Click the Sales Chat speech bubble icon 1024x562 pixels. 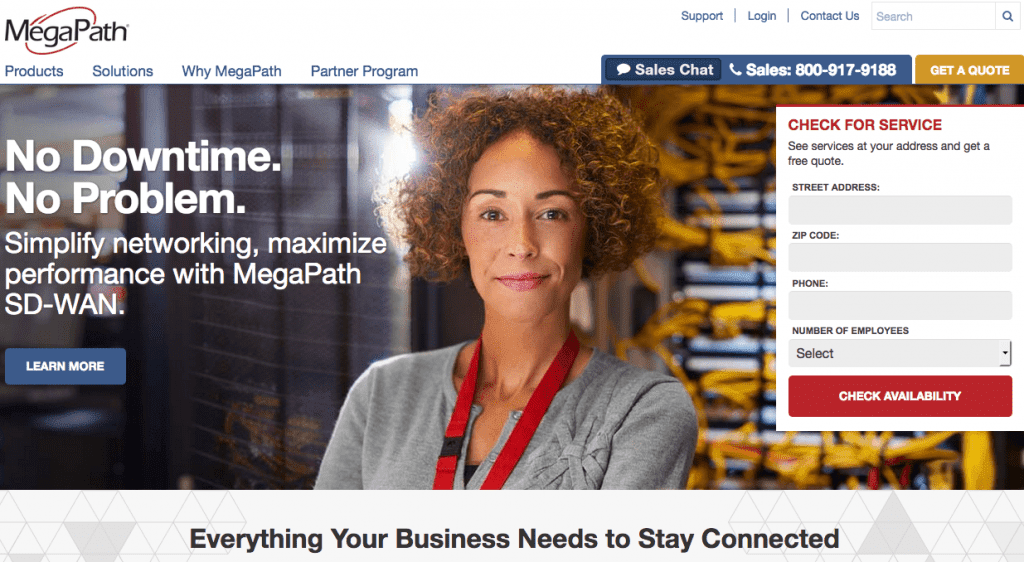pos(624,70)
